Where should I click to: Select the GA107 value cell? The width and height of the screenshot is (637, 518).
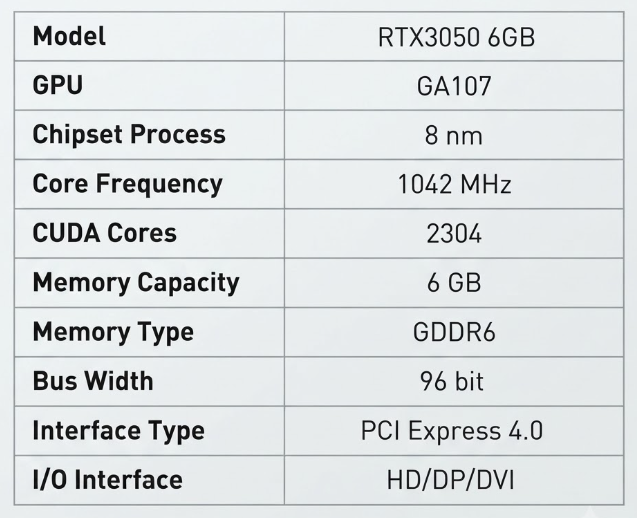(454, 86)
